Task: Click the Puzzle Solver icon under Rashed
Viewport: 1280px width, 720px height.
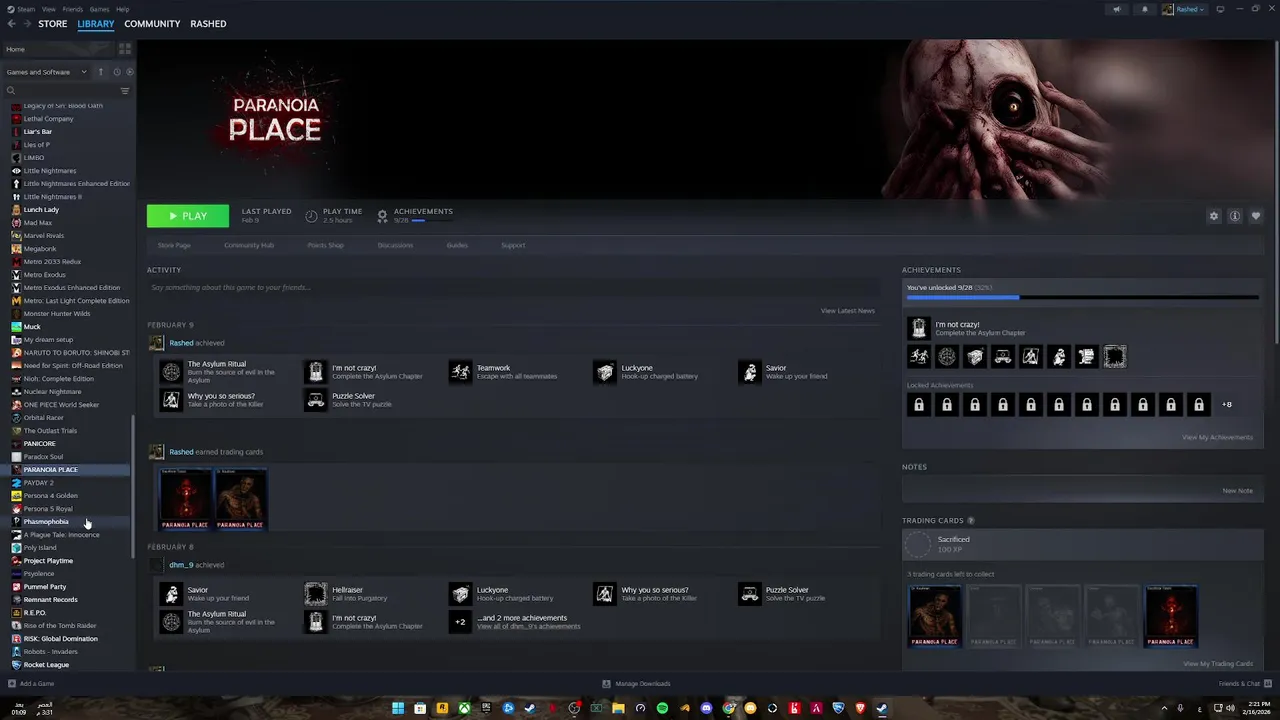Action: click(315, 400)
